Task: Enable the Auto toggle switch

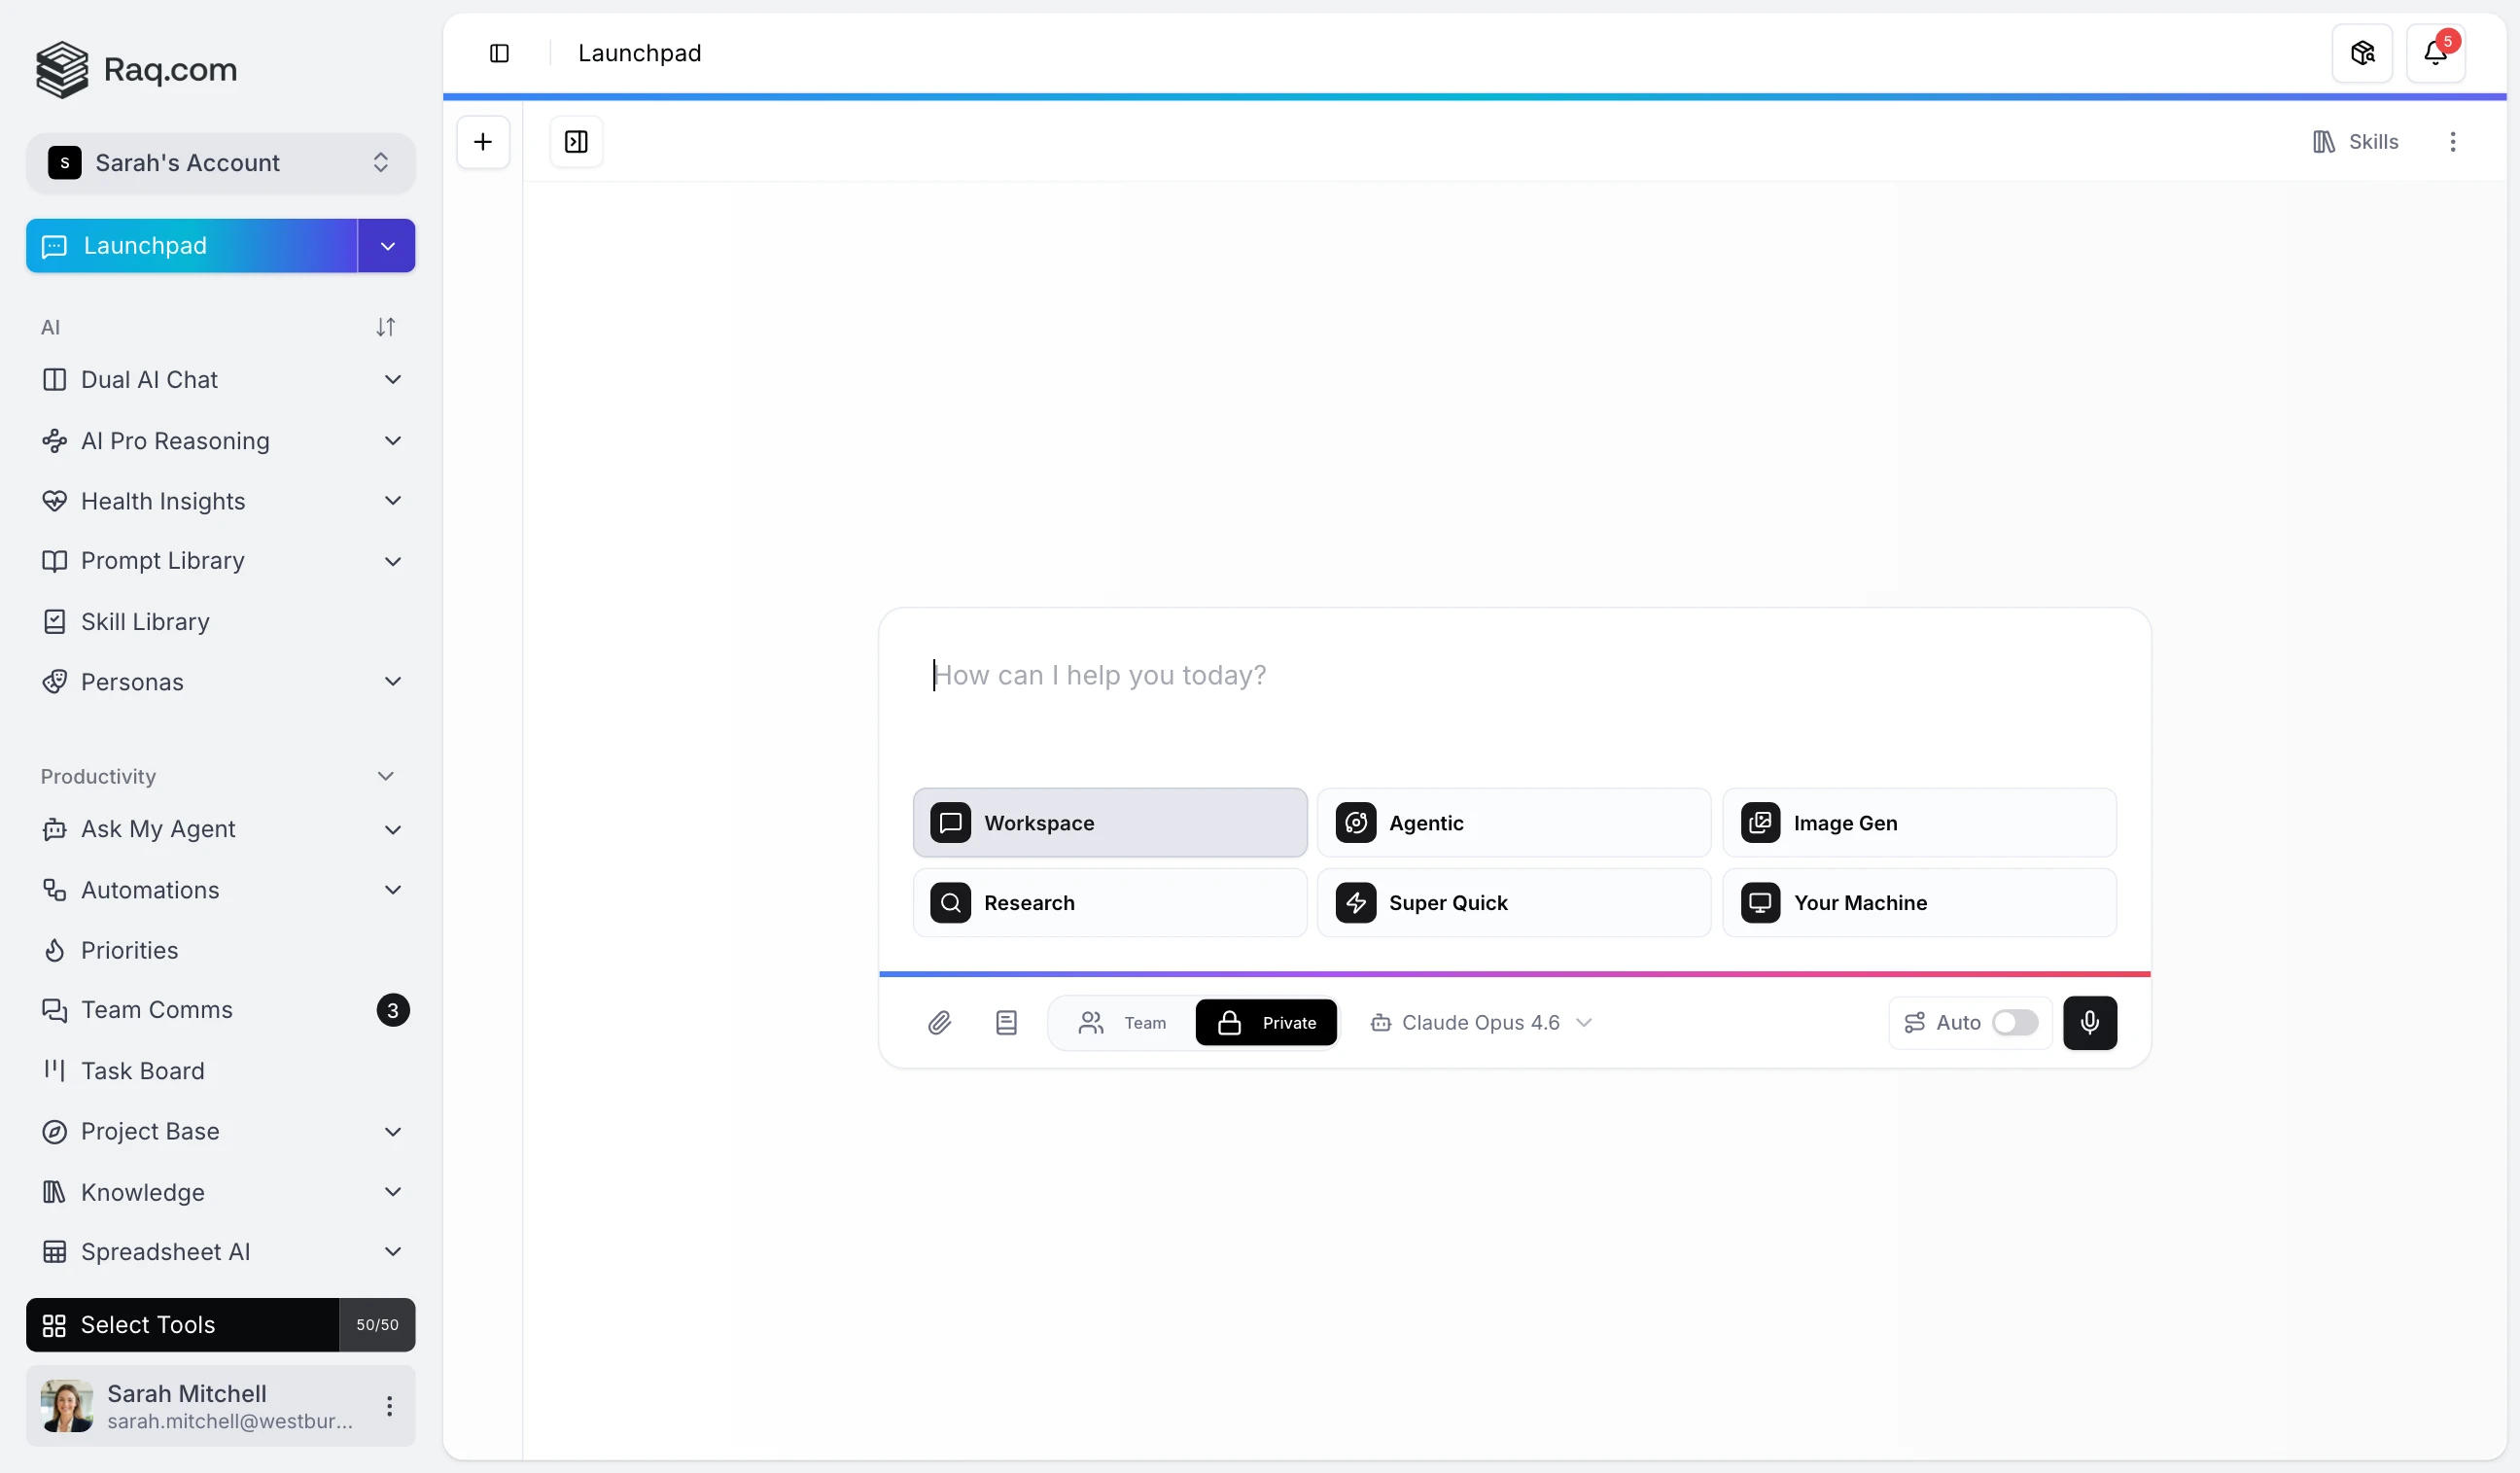Action: point(2014,1022)
